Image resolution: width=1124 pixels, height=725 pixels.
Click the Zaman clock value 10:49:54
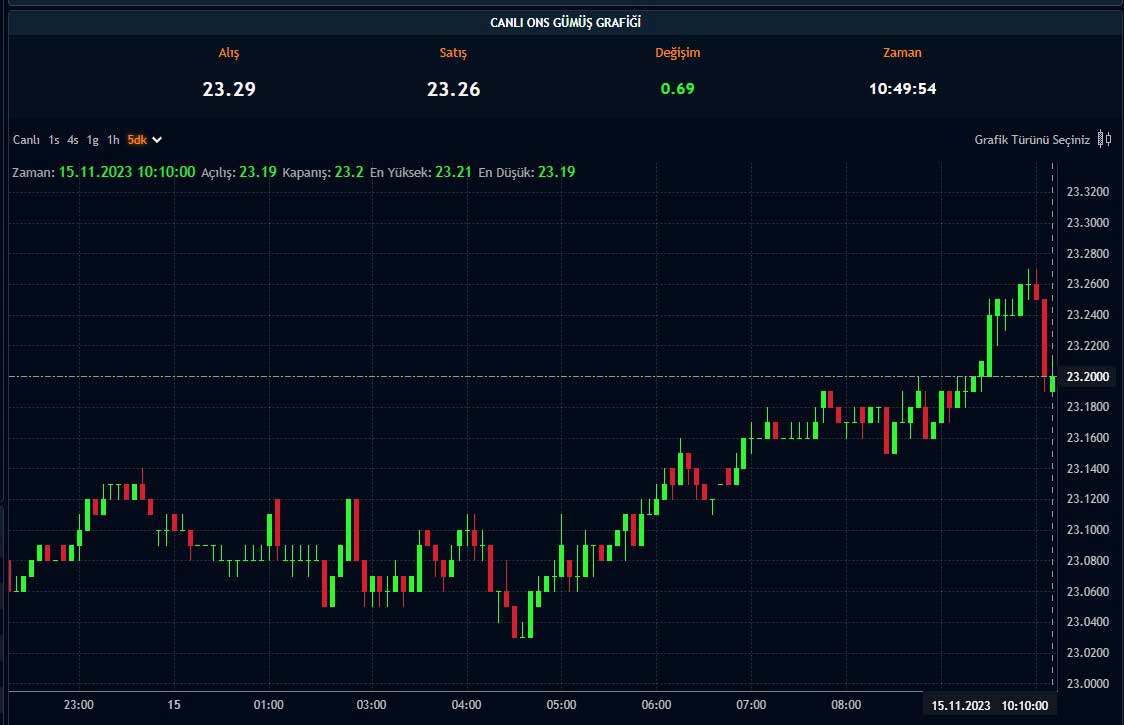(902, 89)
